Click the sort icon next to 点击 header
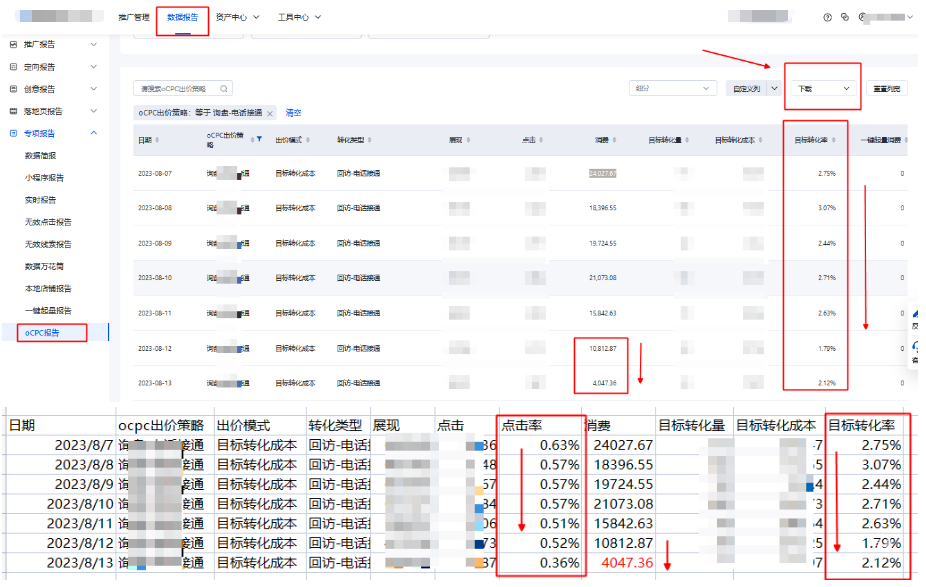926x587 pixels. click(x=542, y=140)
